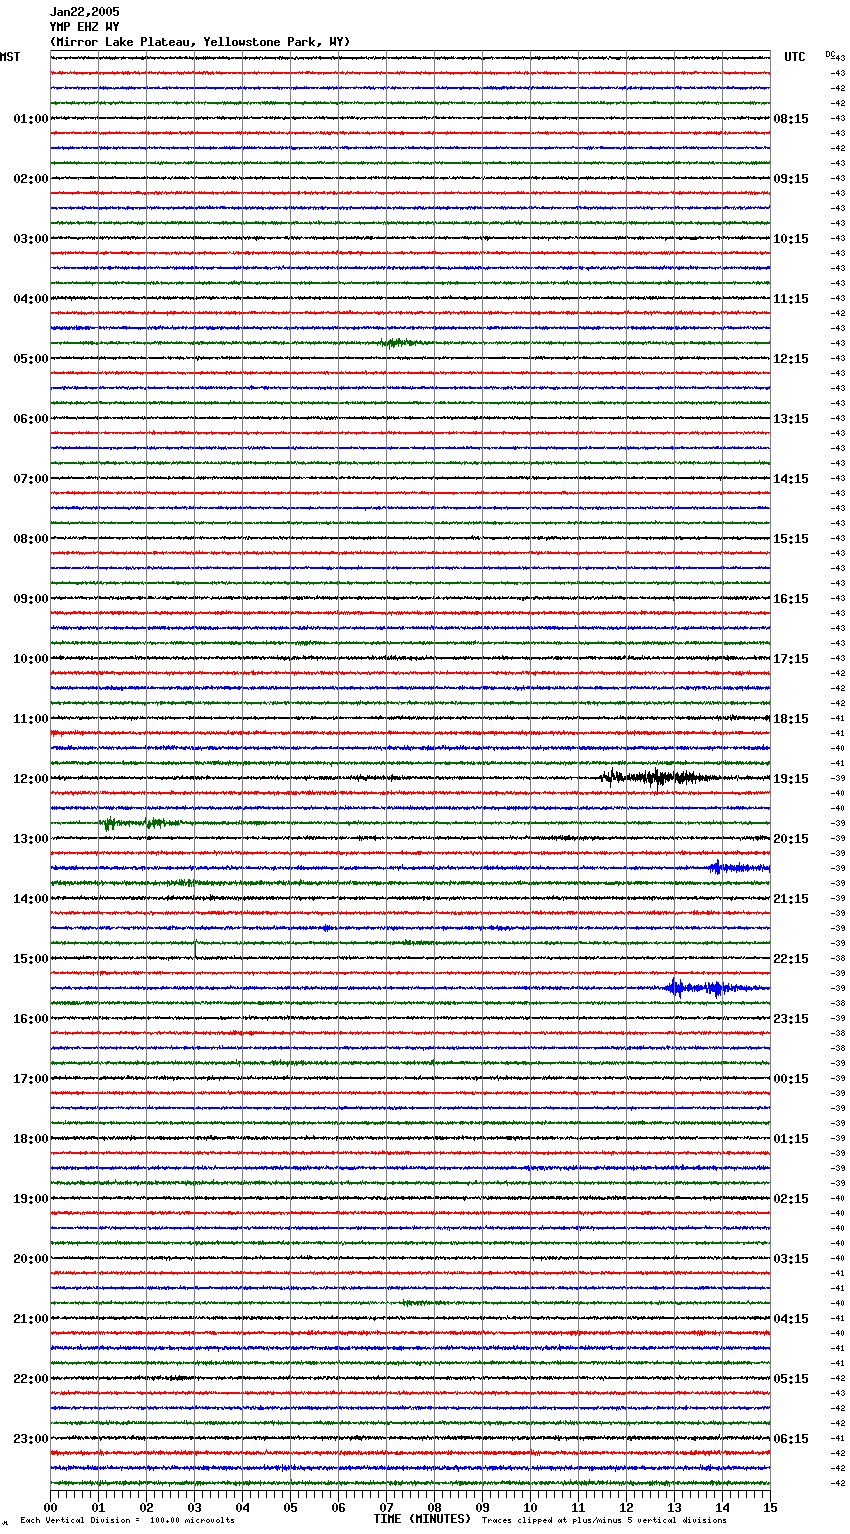Click minute 00 on the time axis
This screenshot has height=1534, width=850.
[x=50, y=1507]
